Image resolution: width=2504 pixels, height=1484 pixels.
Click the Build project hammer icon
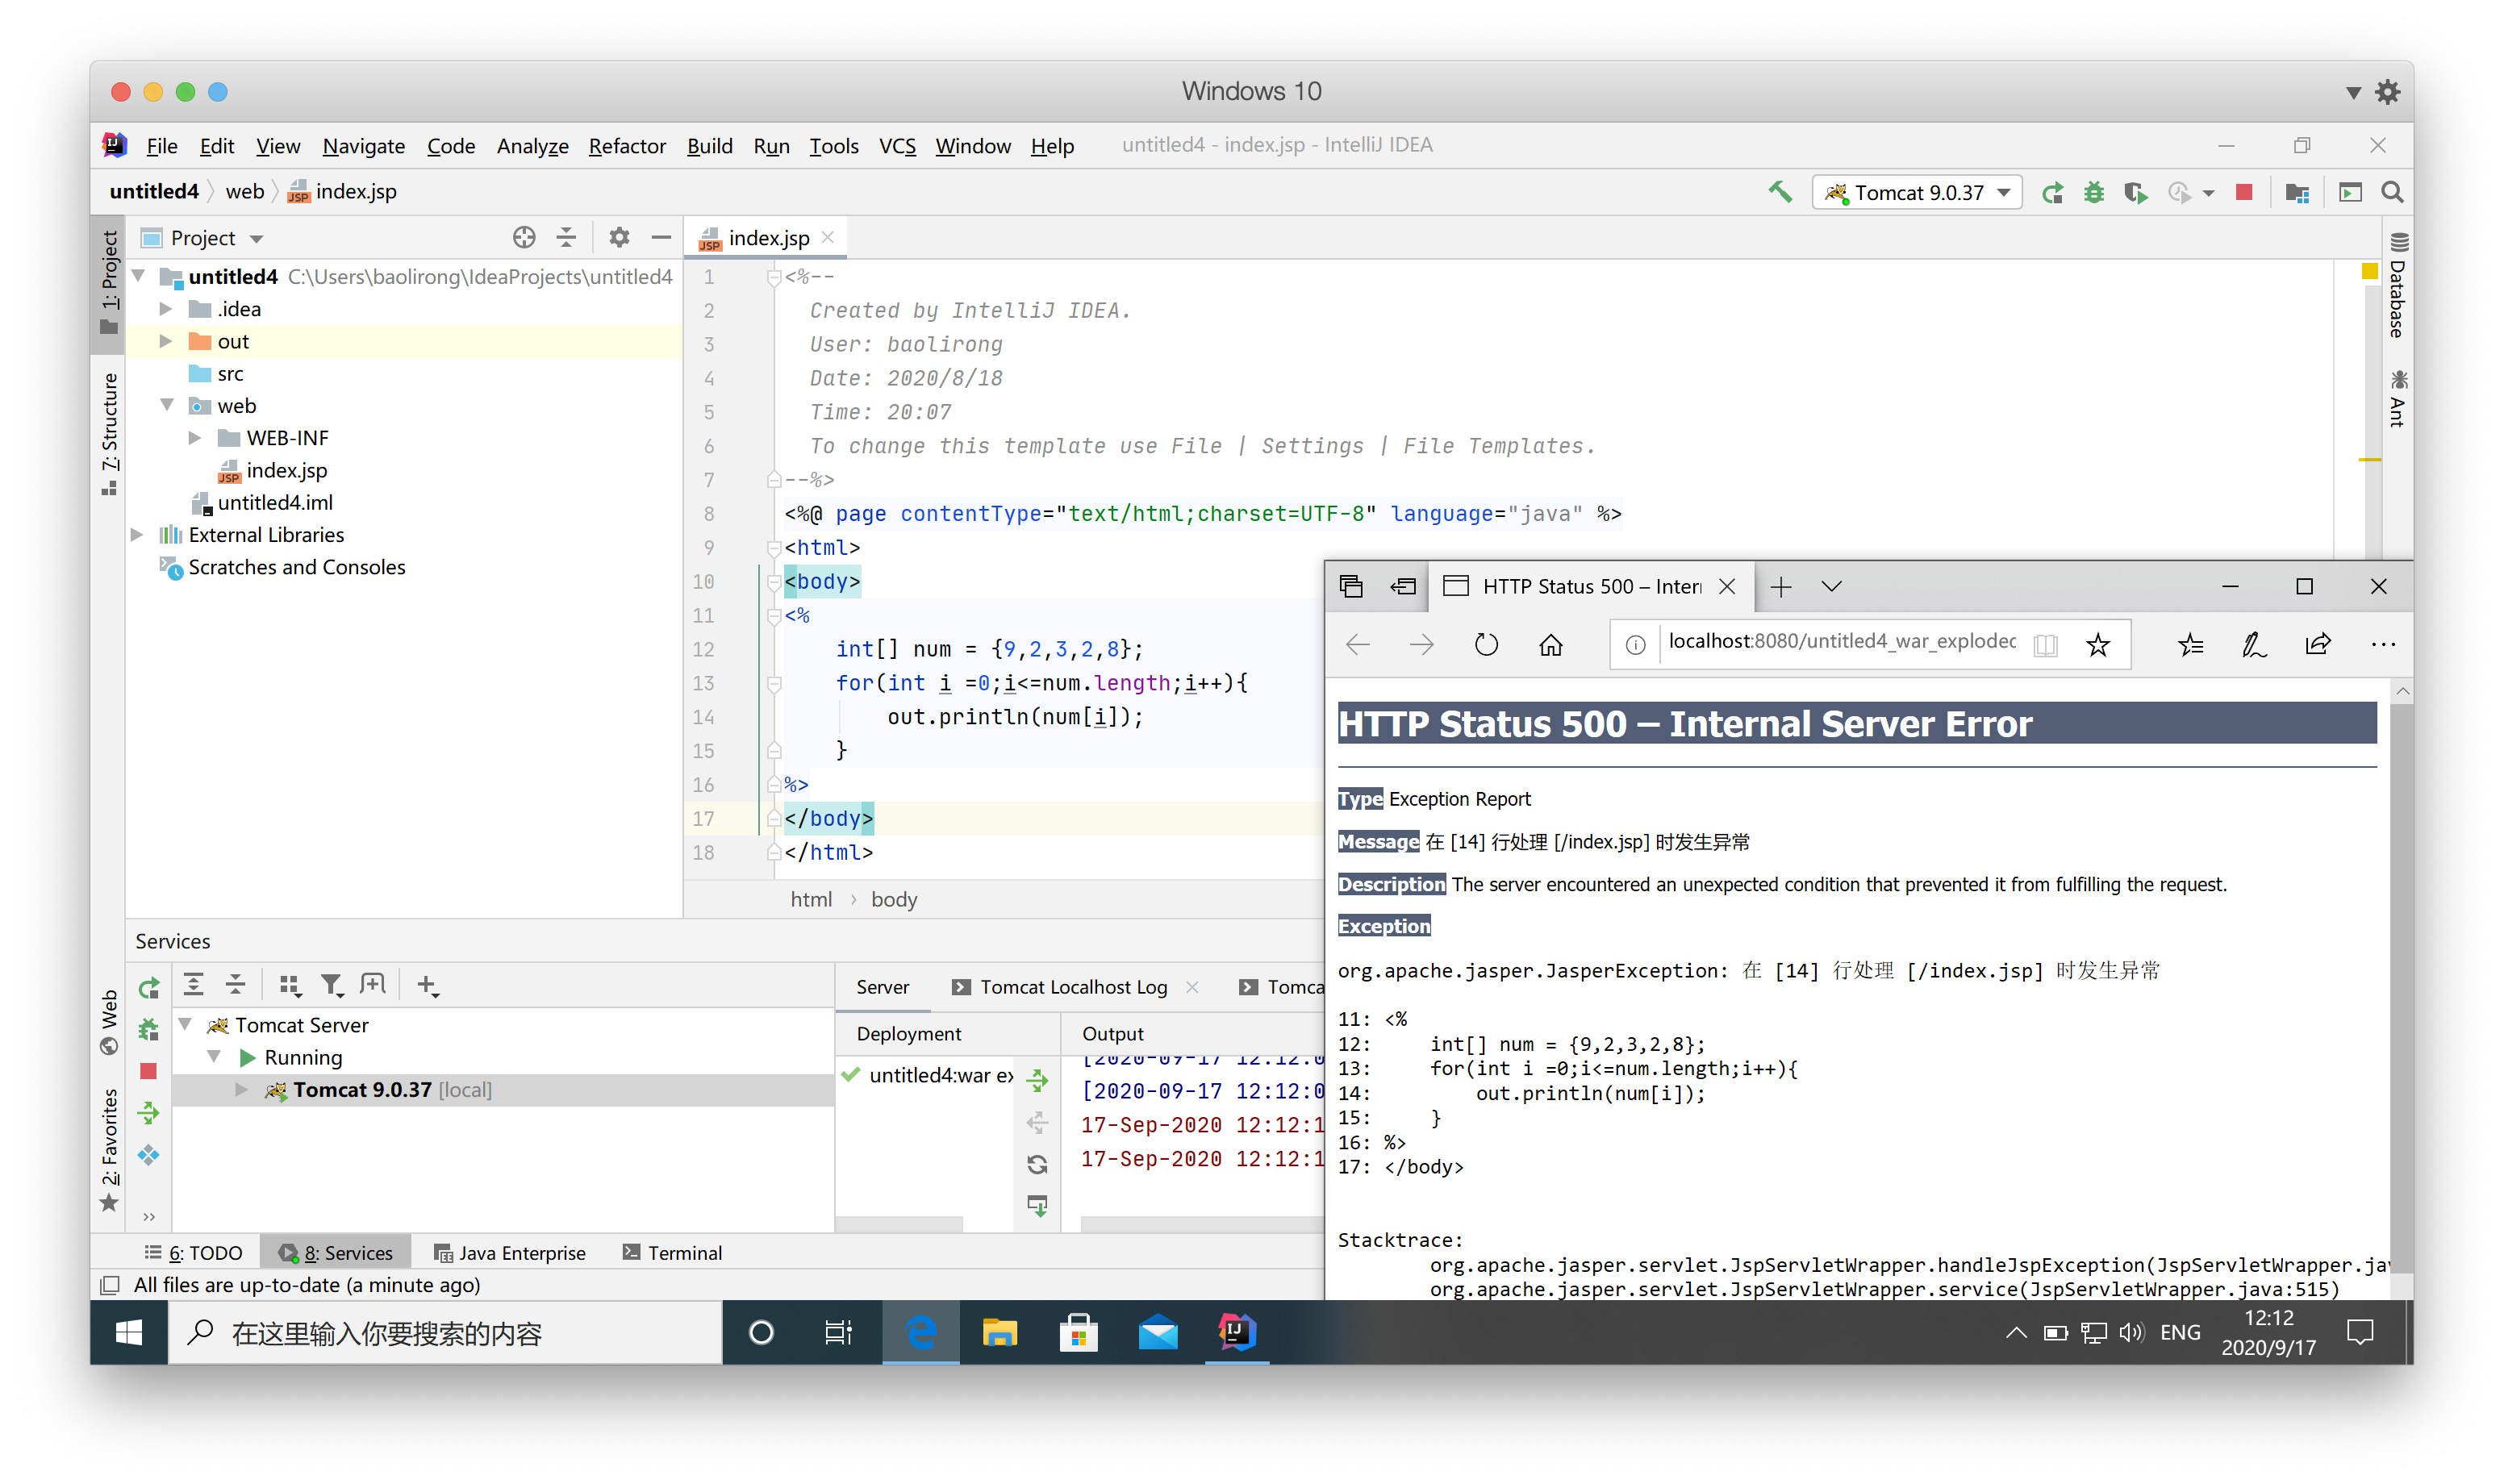(1781, 192)
